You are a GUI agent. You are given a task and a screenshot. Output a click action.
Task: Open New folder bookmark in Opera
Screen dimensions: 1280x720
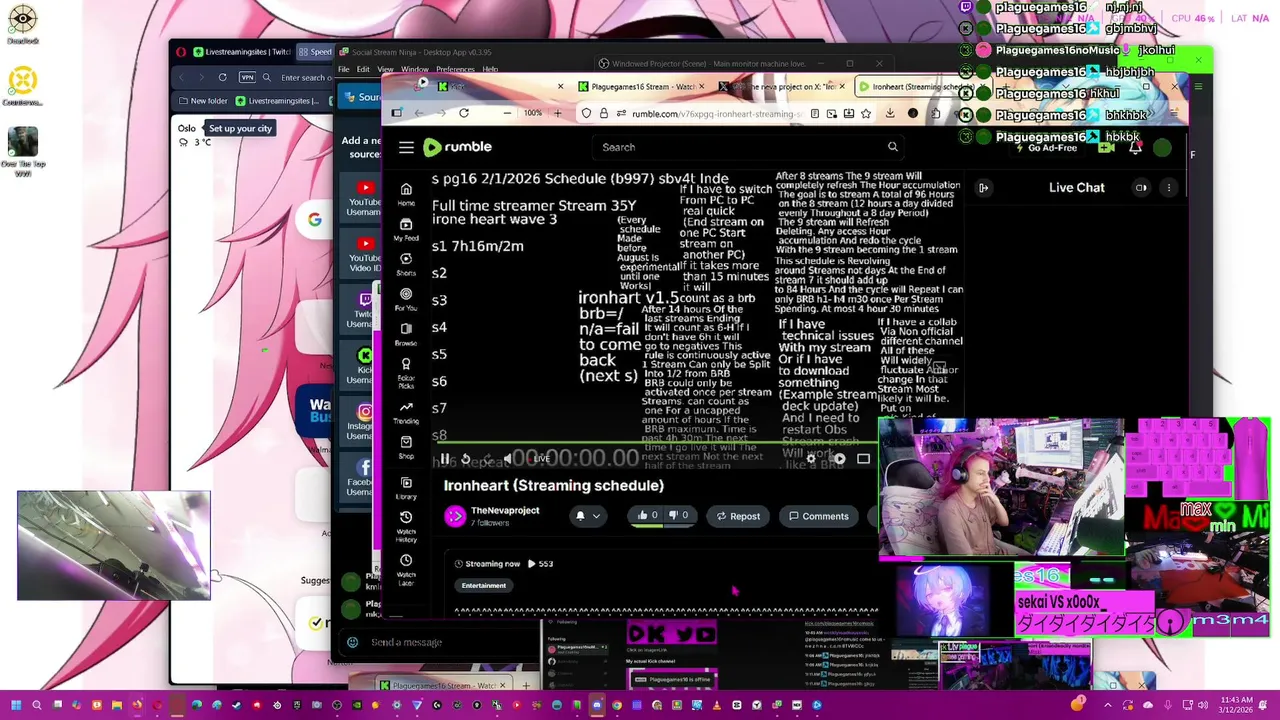(x=203, y=101)
